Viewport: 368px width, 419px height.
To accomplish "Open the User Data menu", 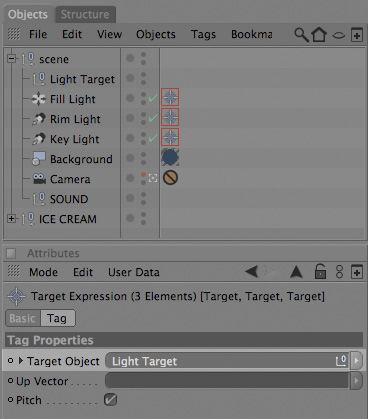I will (x=134, y=272).
